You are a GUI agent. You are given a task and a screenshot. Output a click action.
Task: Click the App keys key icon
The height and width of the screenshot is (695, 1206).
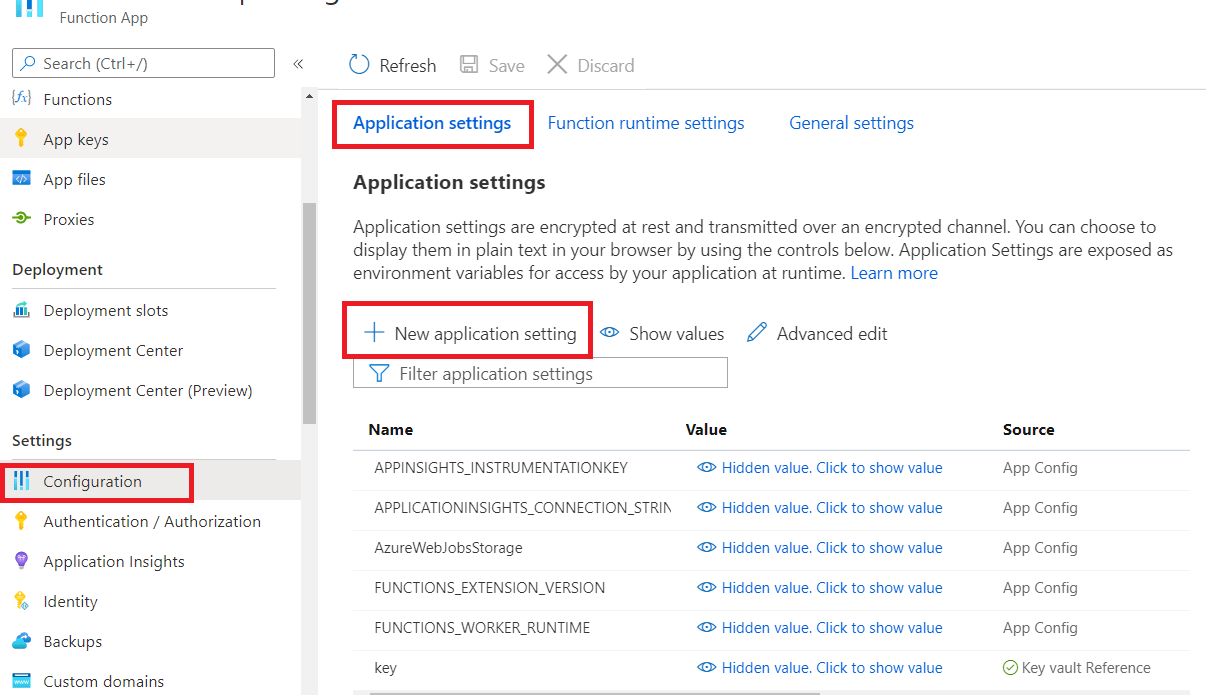coord(21,139)
